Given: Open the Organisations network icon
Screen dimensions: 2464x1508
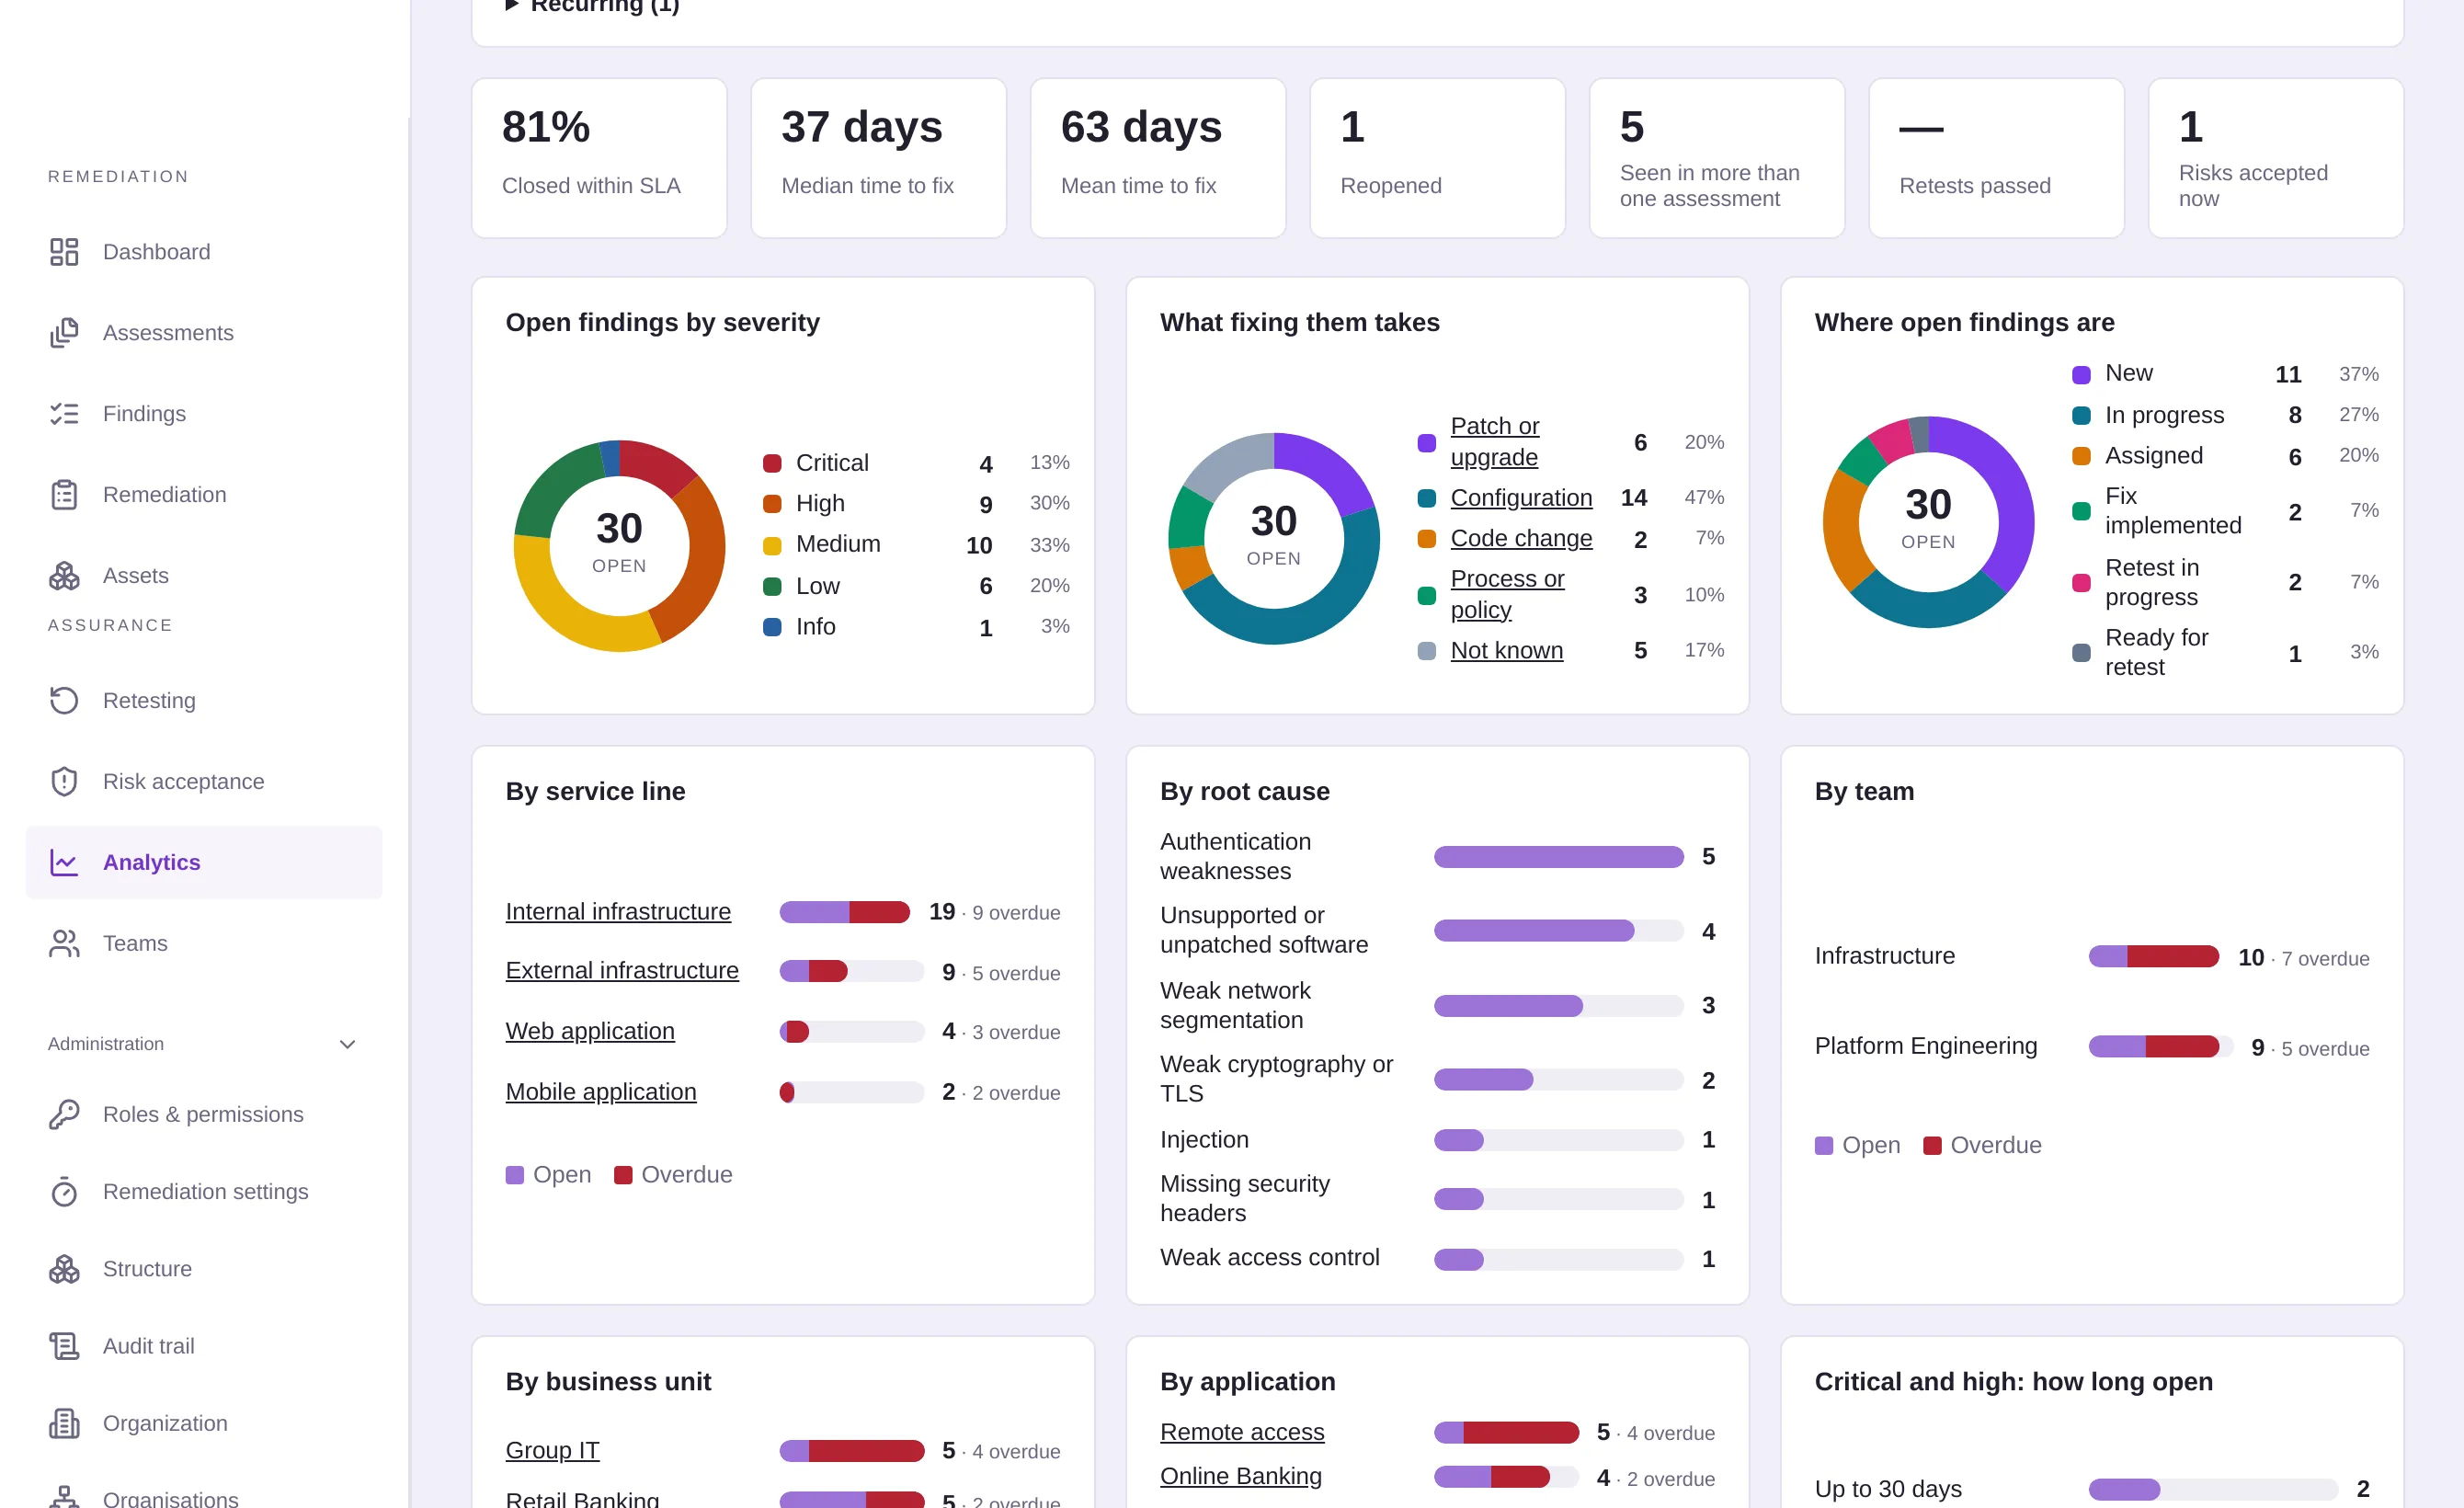Looking at the screenshot, I should [64, 1498].
